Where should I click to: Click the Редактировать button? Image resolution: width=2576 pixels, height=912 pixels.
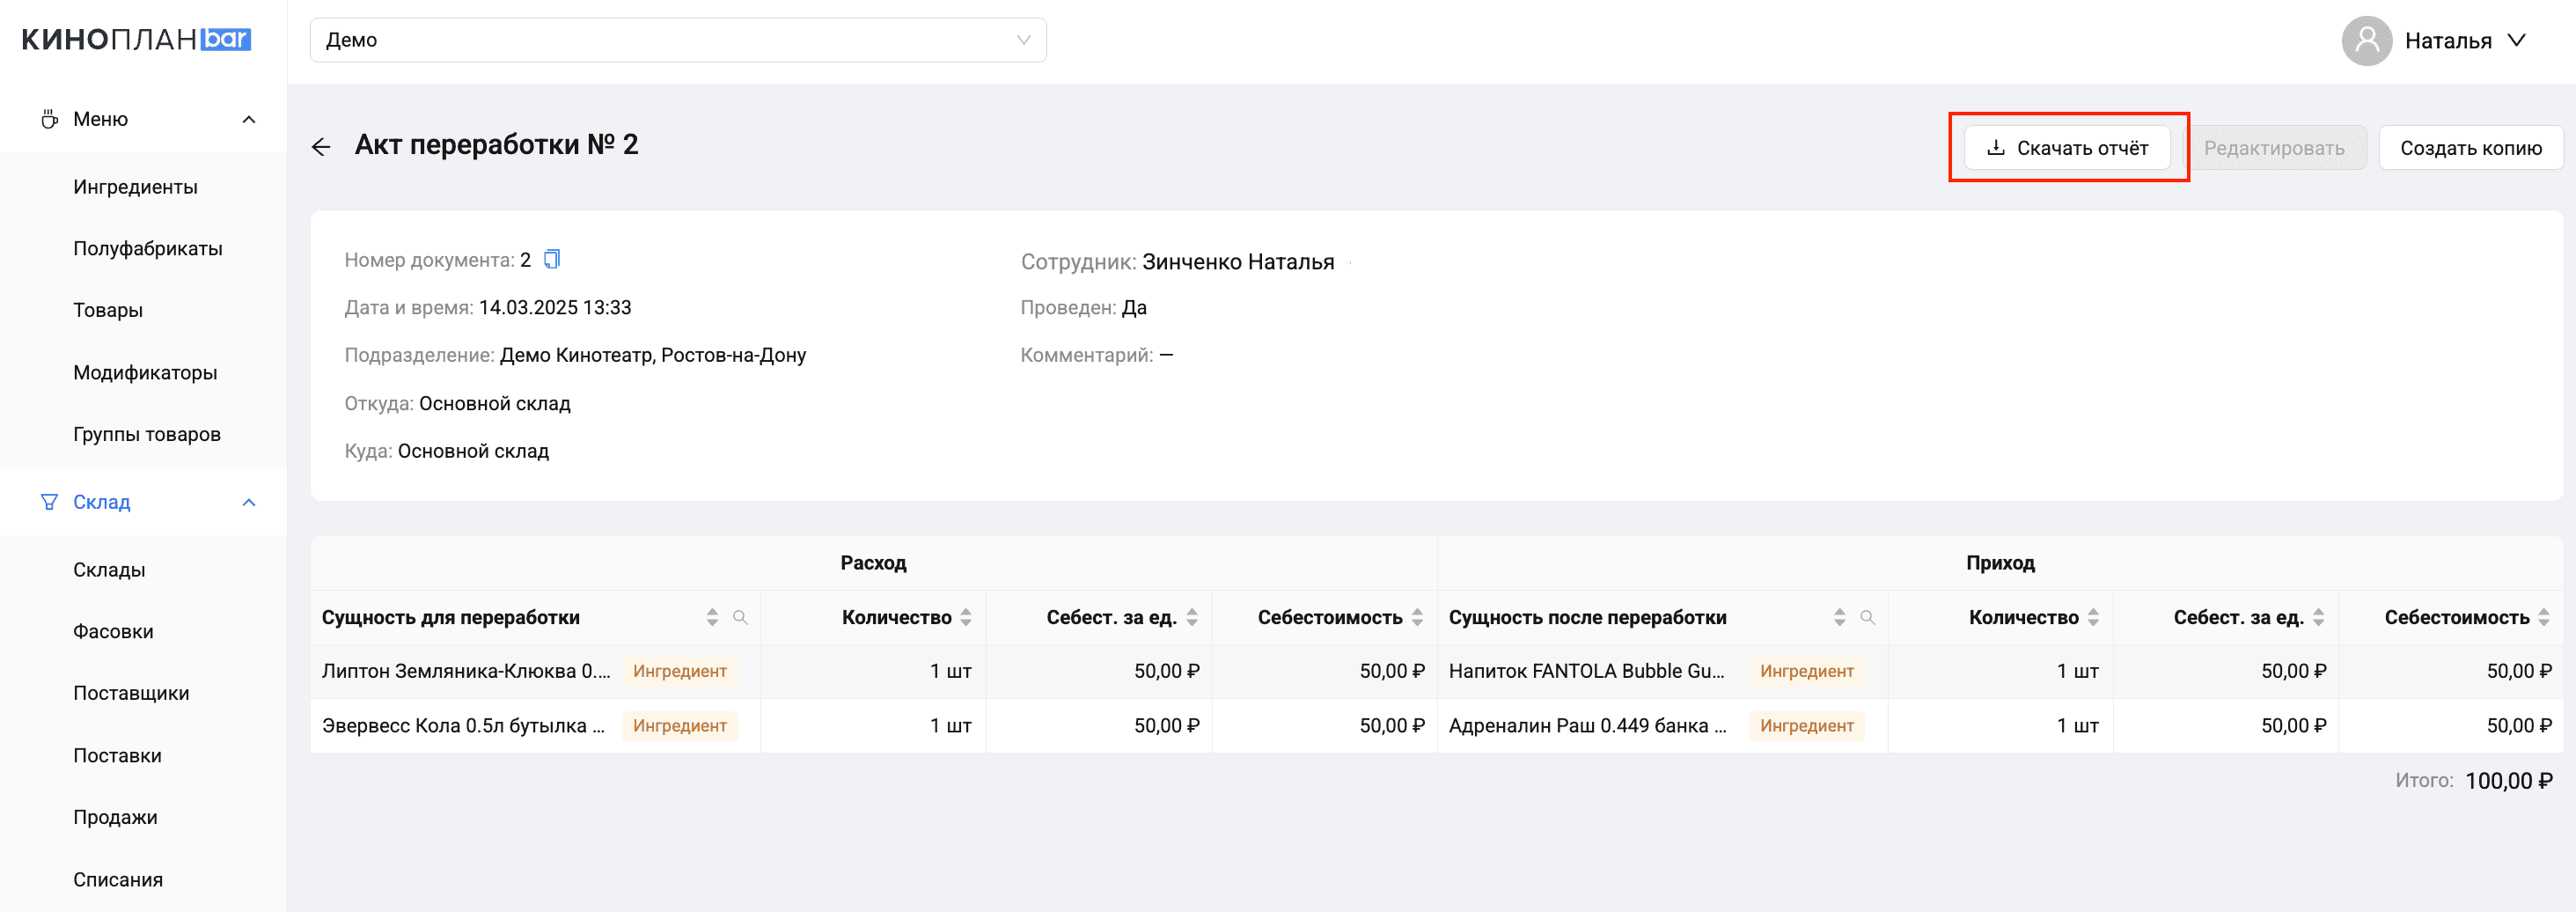coord(2273,147)
